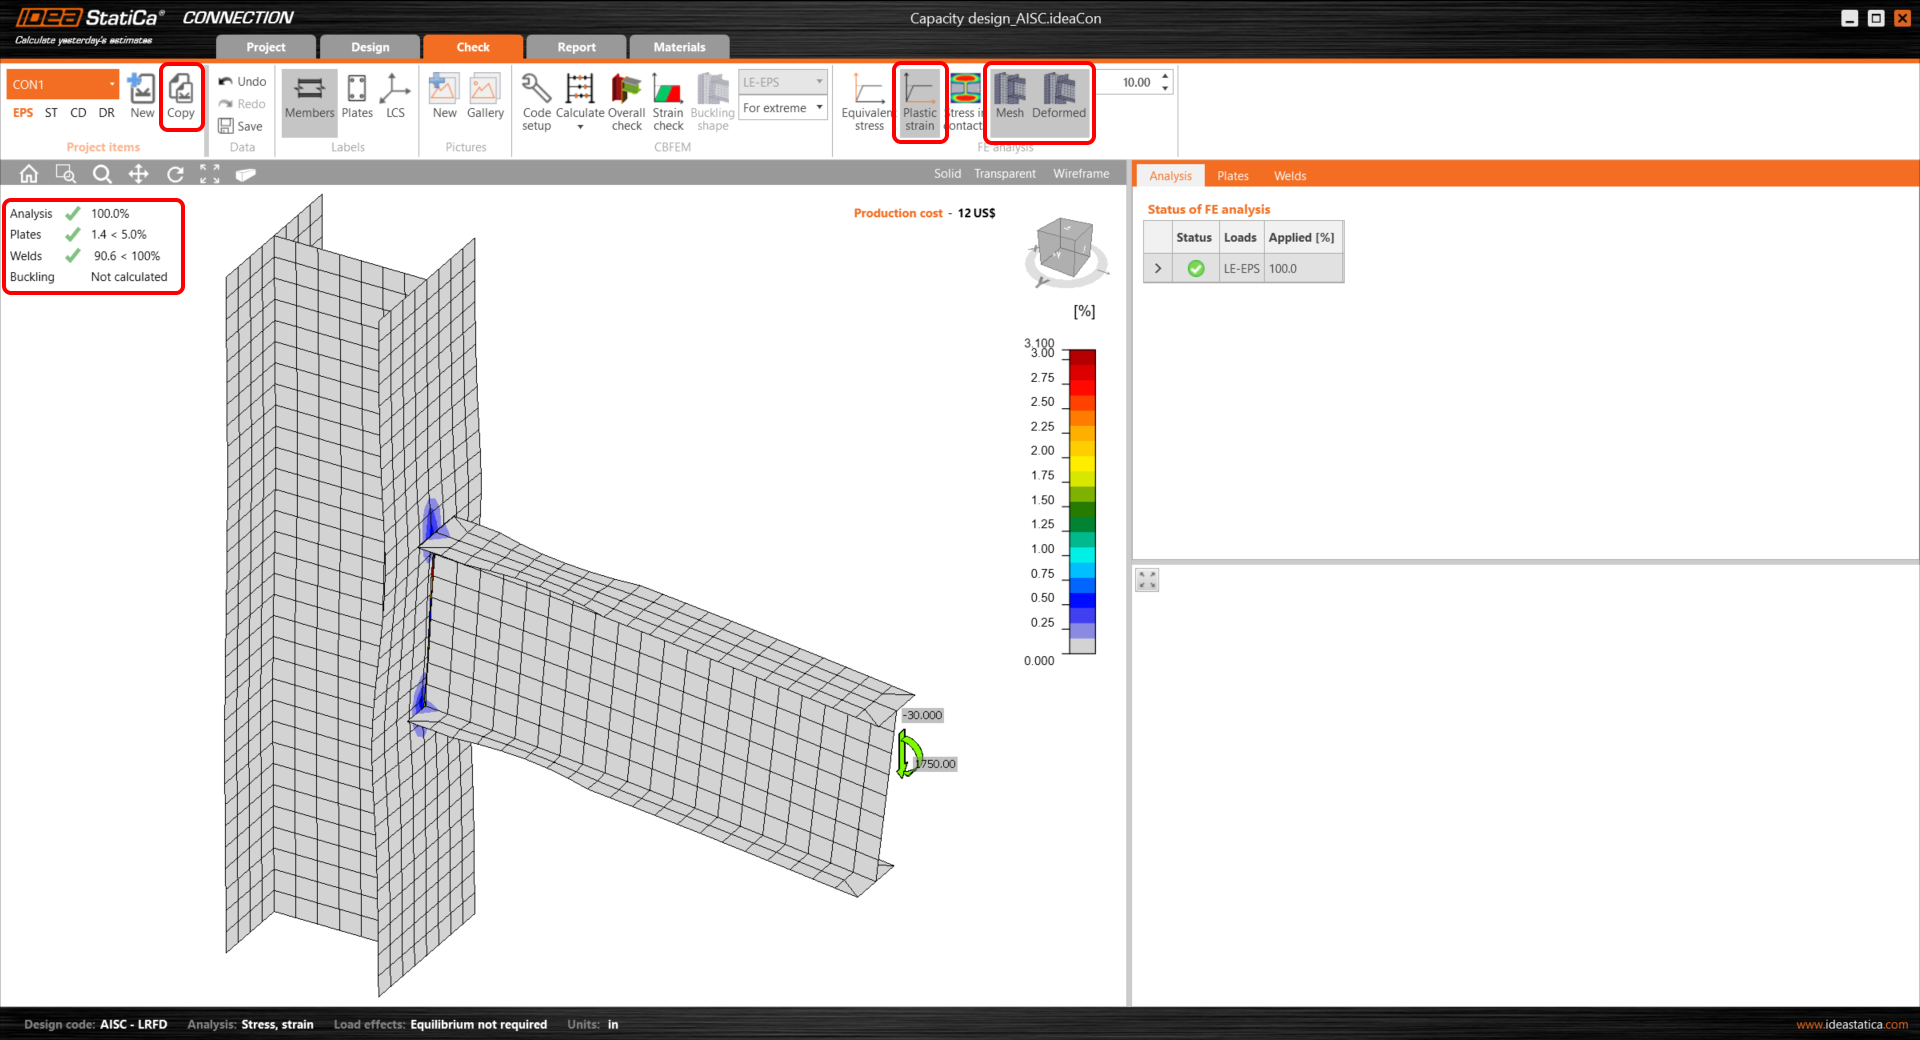Open the CON1 project item dropdown
Screen dimensions: 1920x1040
pyautogui.click(x=112, y=84)
